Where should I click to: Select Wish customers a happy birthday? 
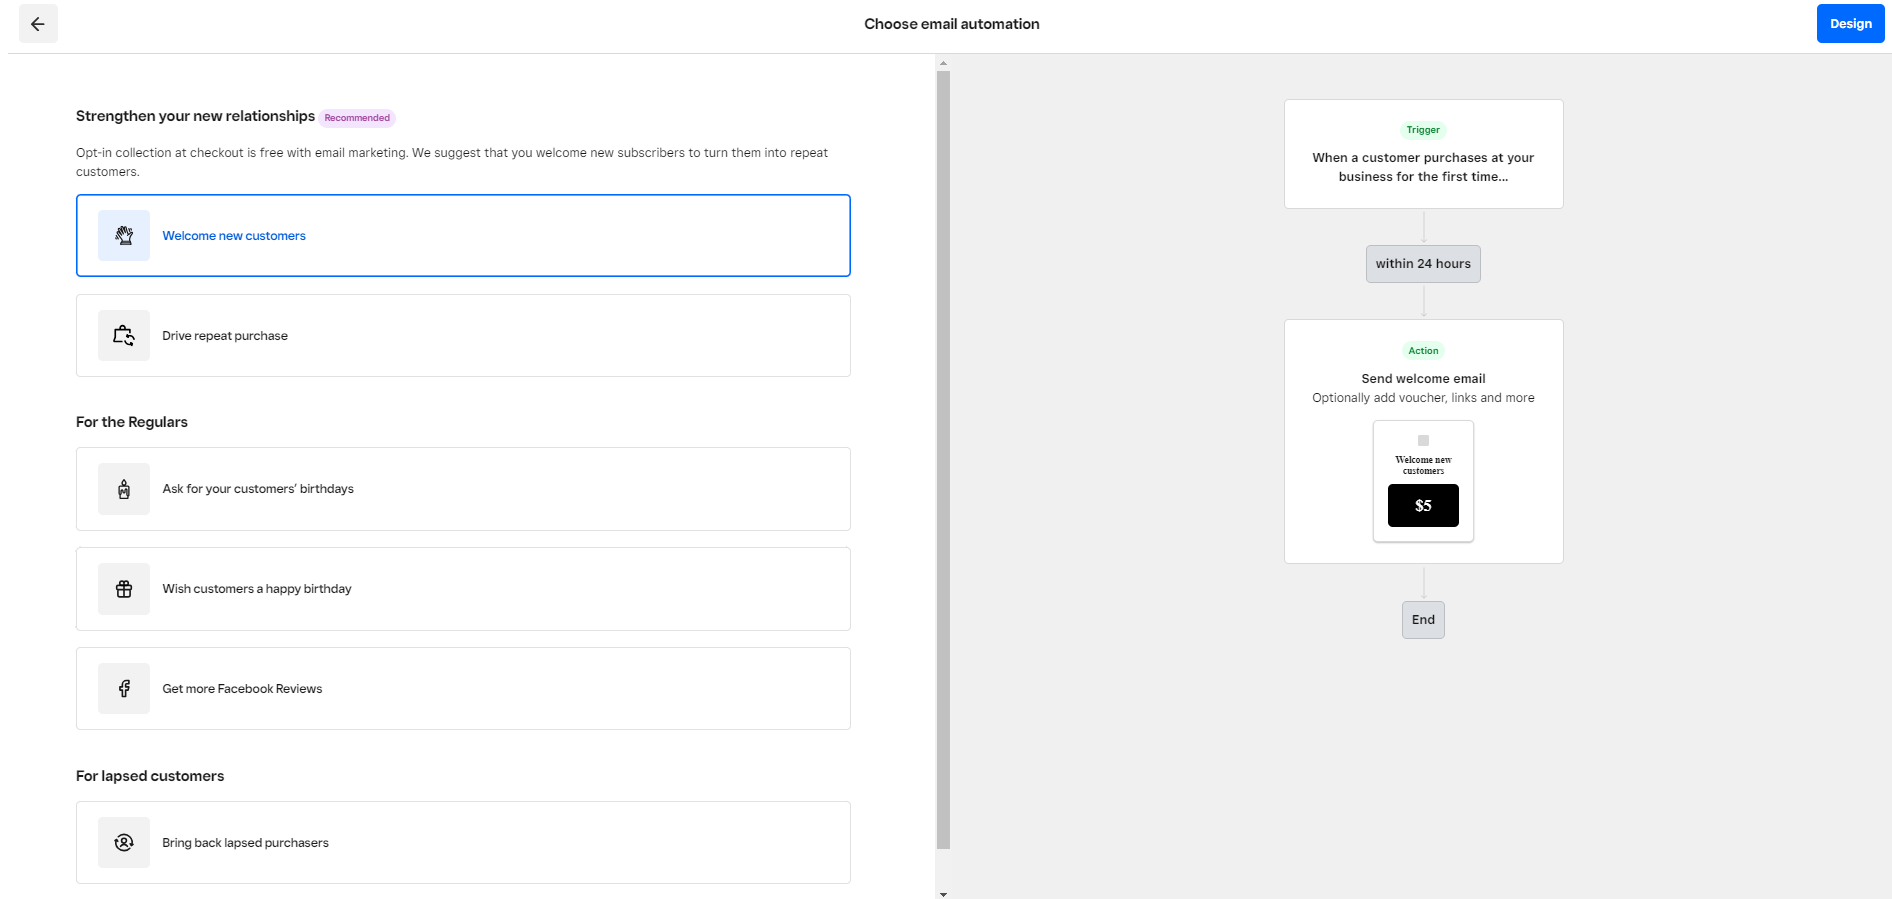click(257, 589)
